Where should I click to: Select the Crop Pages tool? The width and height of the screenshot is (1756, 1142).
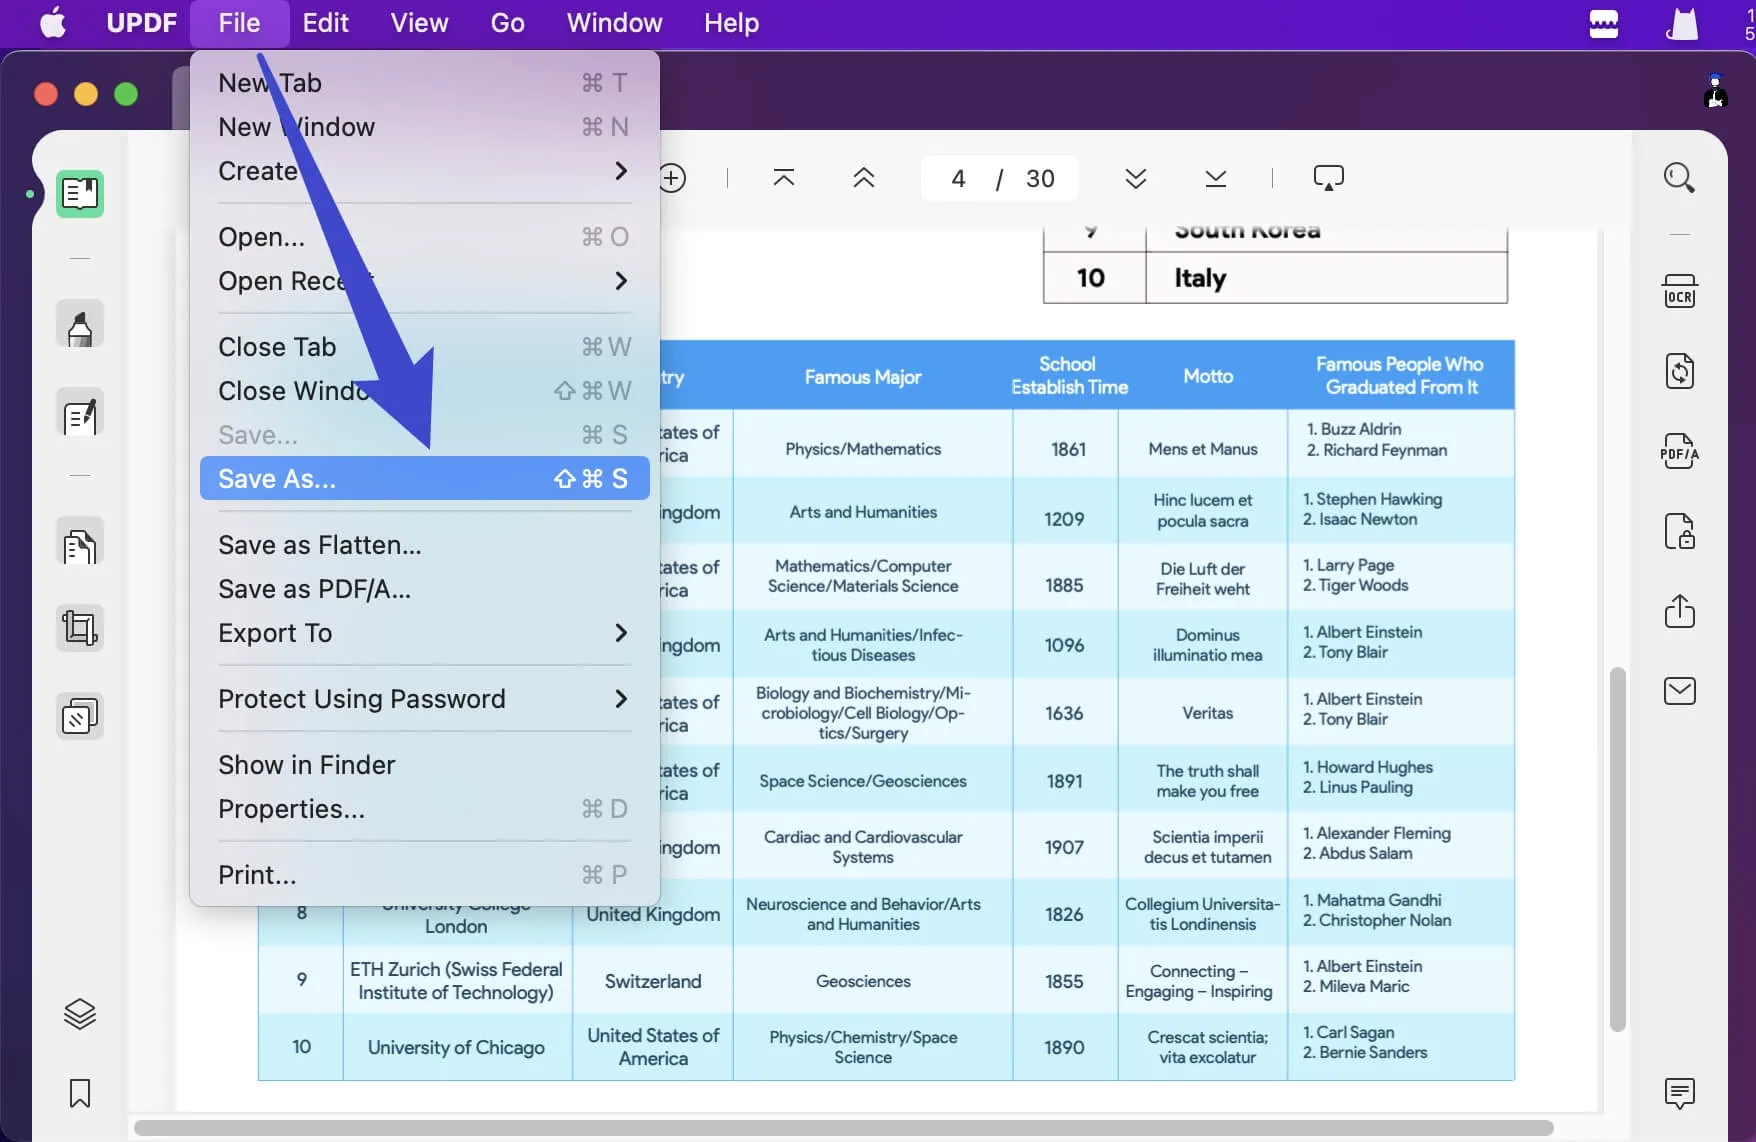(80, 628)
